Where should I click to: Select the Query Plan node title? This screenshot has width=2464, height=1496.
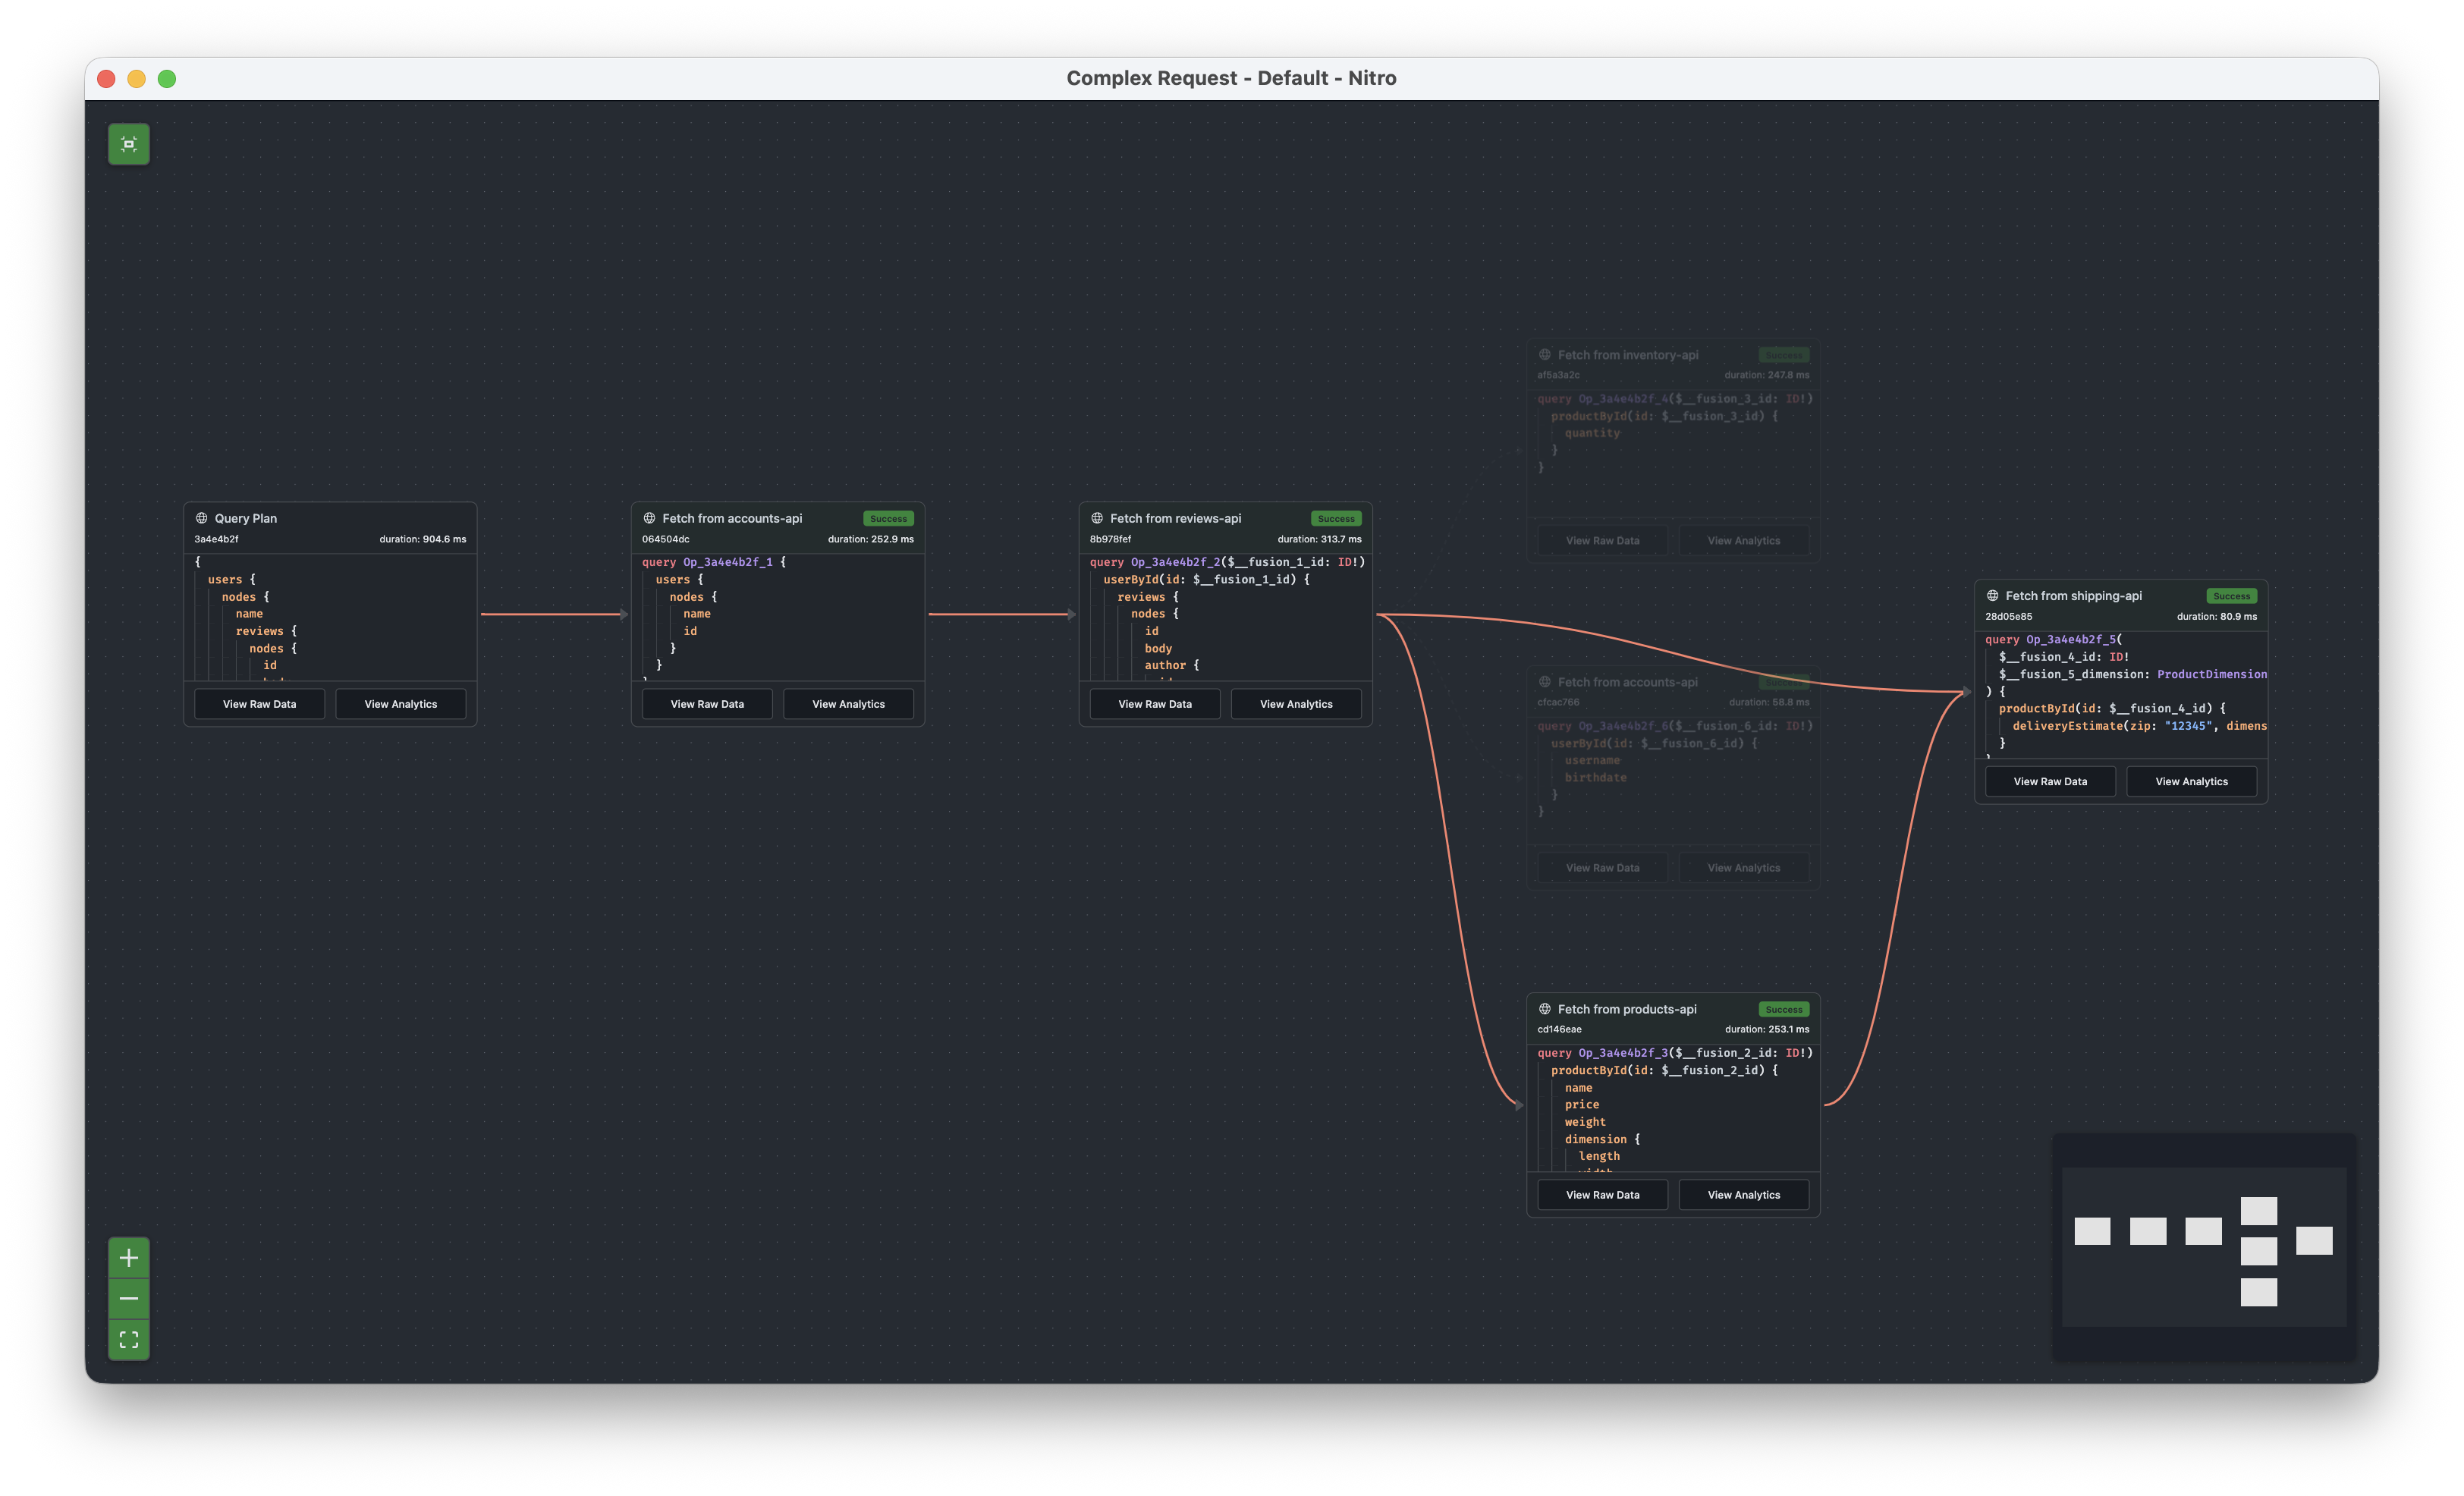coord(246,518)
